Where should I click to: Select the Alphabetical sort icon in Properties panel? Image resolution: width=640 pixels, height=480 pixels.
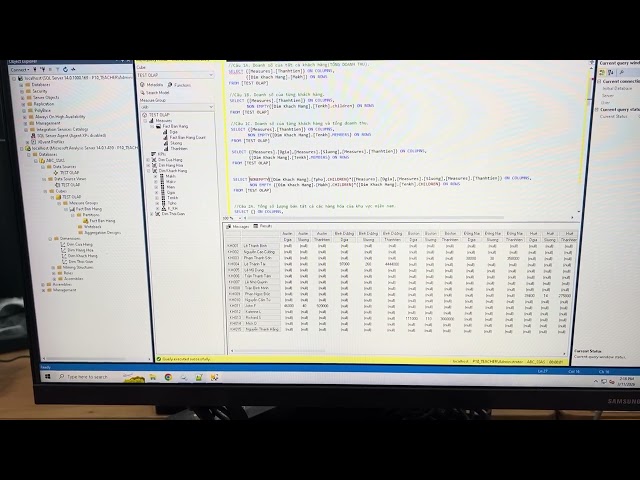(x=611, y=72)
